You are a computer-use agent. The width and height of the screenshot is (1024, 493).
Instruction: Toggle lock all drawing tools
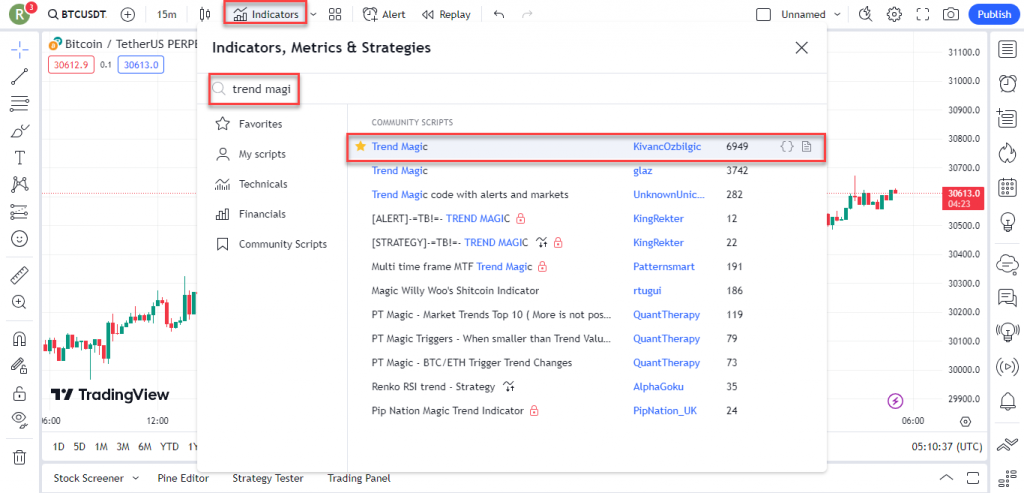(20, 393)
